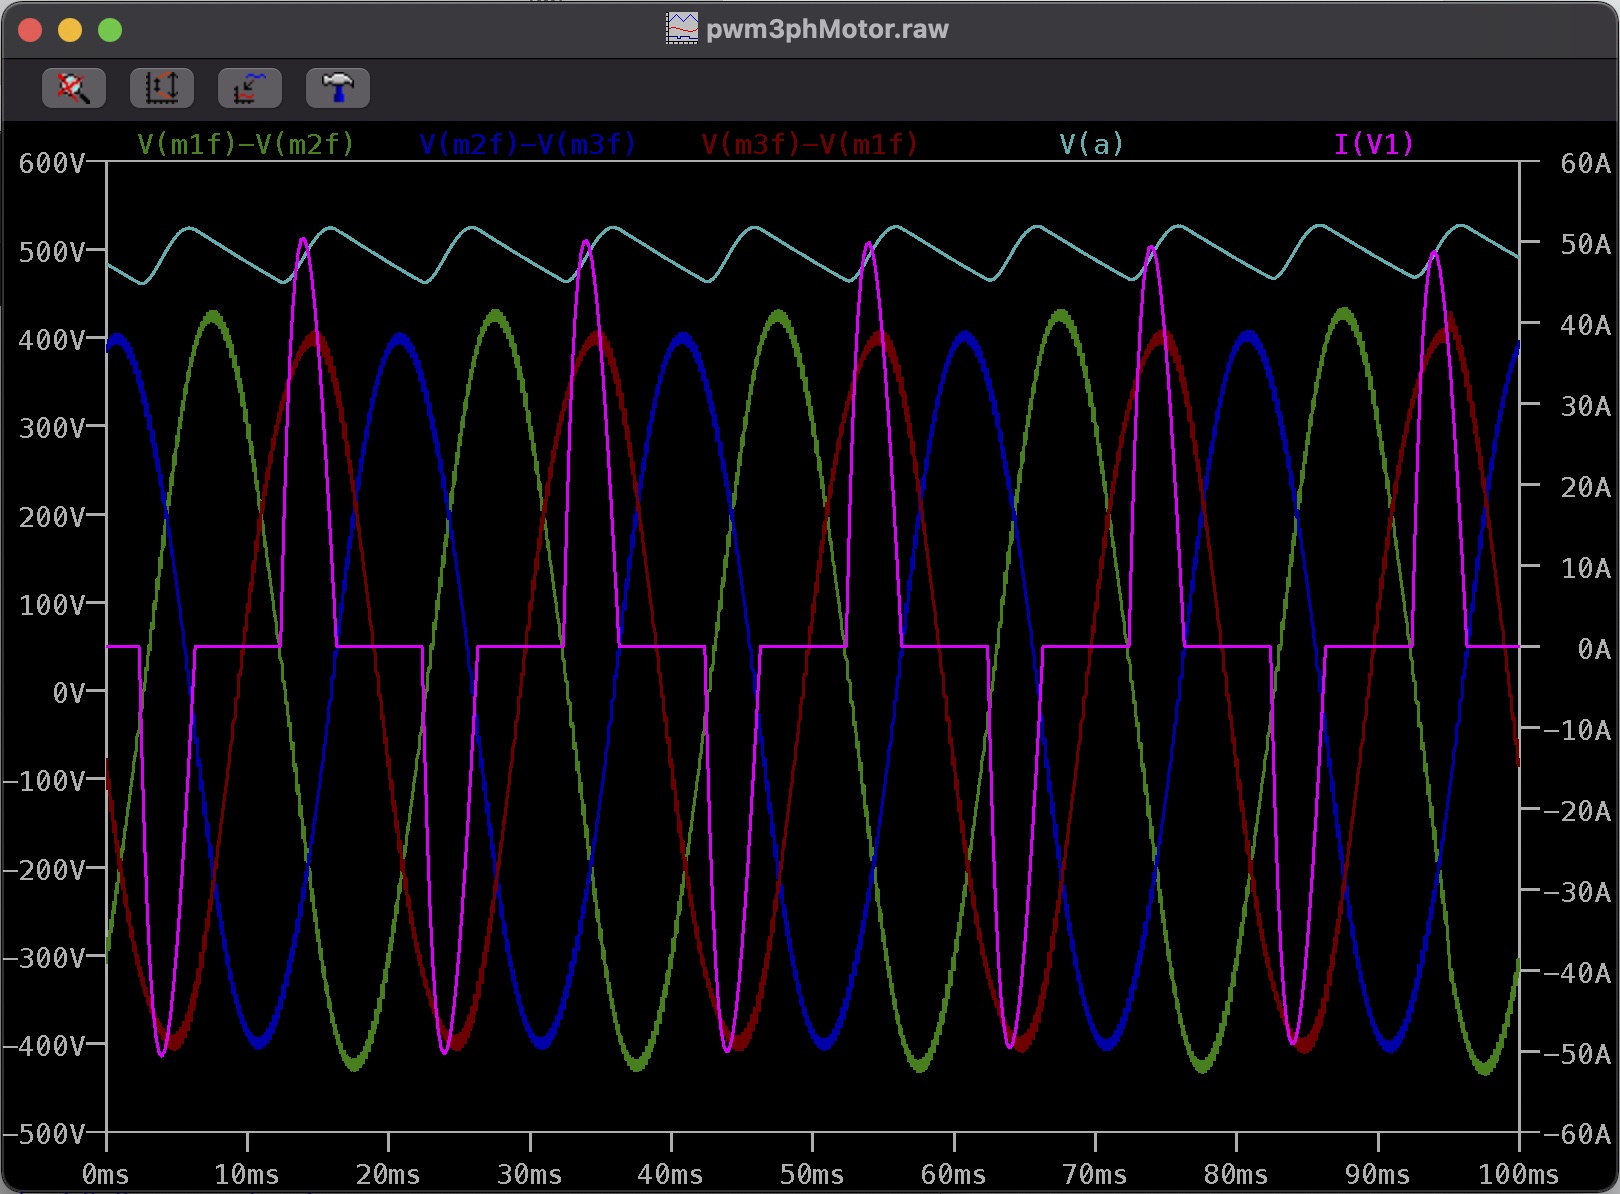The height and width of the screenshot is (1194, 1620).
Task: Click the 100ms label on time axis
Action: [1518, 1174]
